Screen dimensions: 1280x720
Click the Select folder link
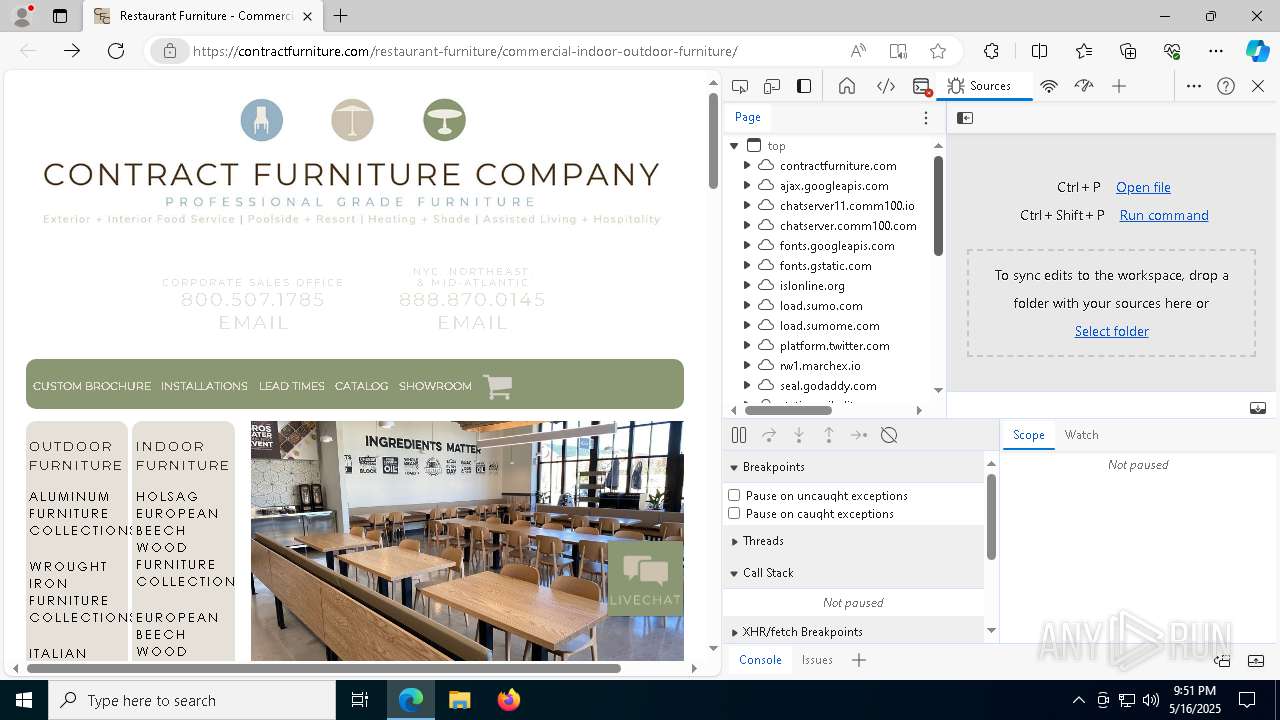tap(1111, 331)
